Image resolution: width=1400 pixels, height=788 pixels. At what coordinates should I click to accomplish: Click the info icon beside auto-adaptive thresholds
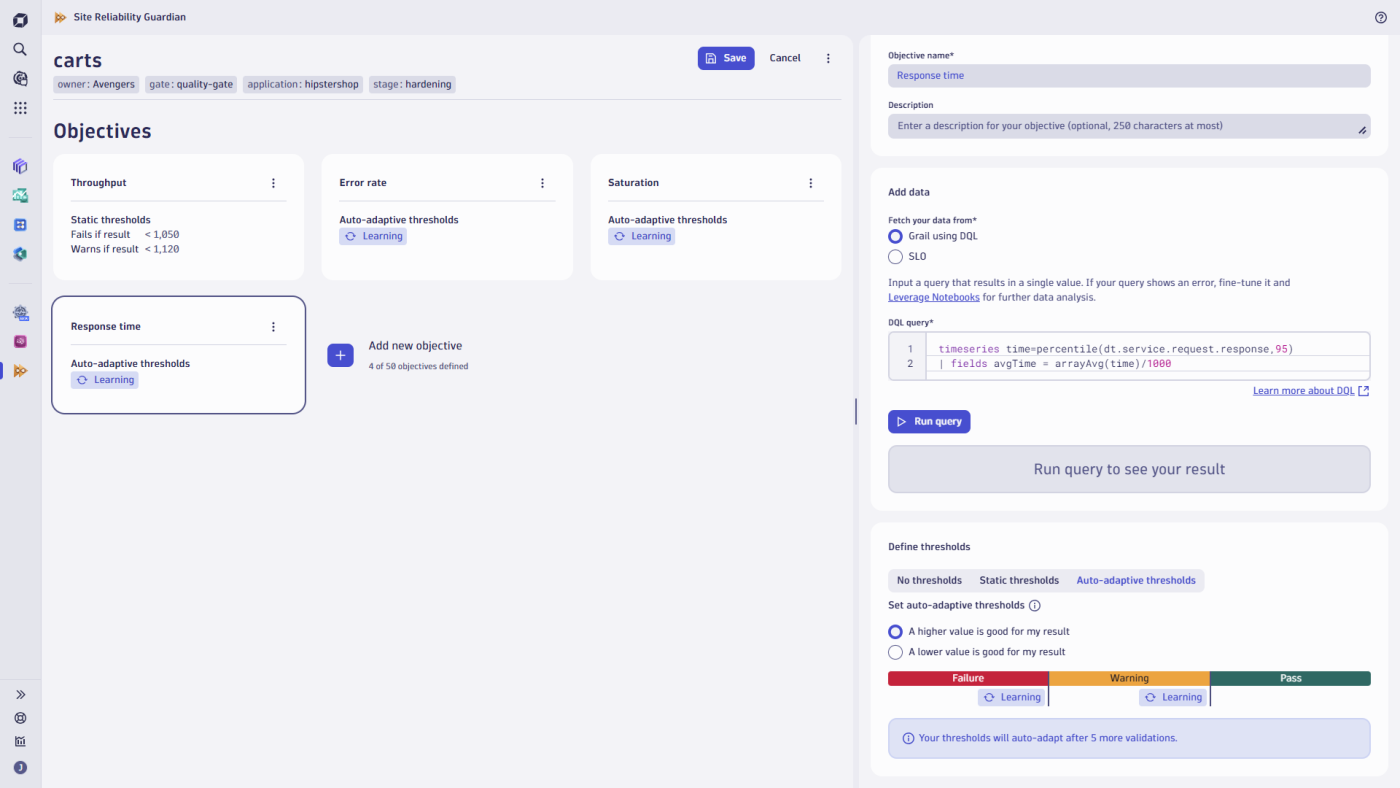(1035, 605)
